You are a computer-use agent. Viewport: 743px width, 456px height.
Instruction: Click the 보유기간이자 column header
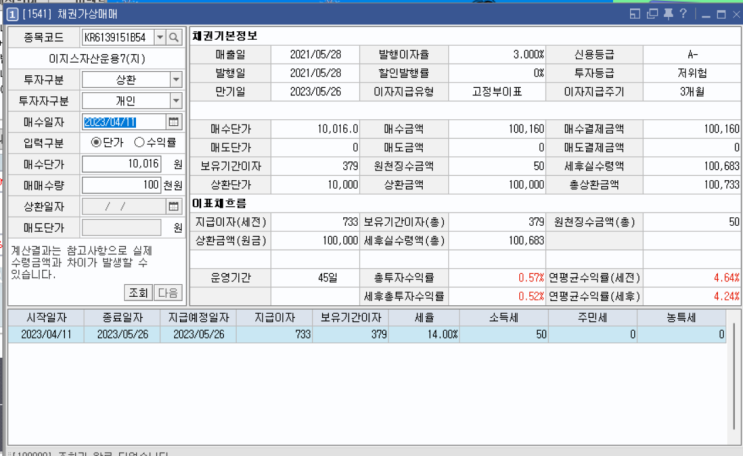[x=351, y=318]
